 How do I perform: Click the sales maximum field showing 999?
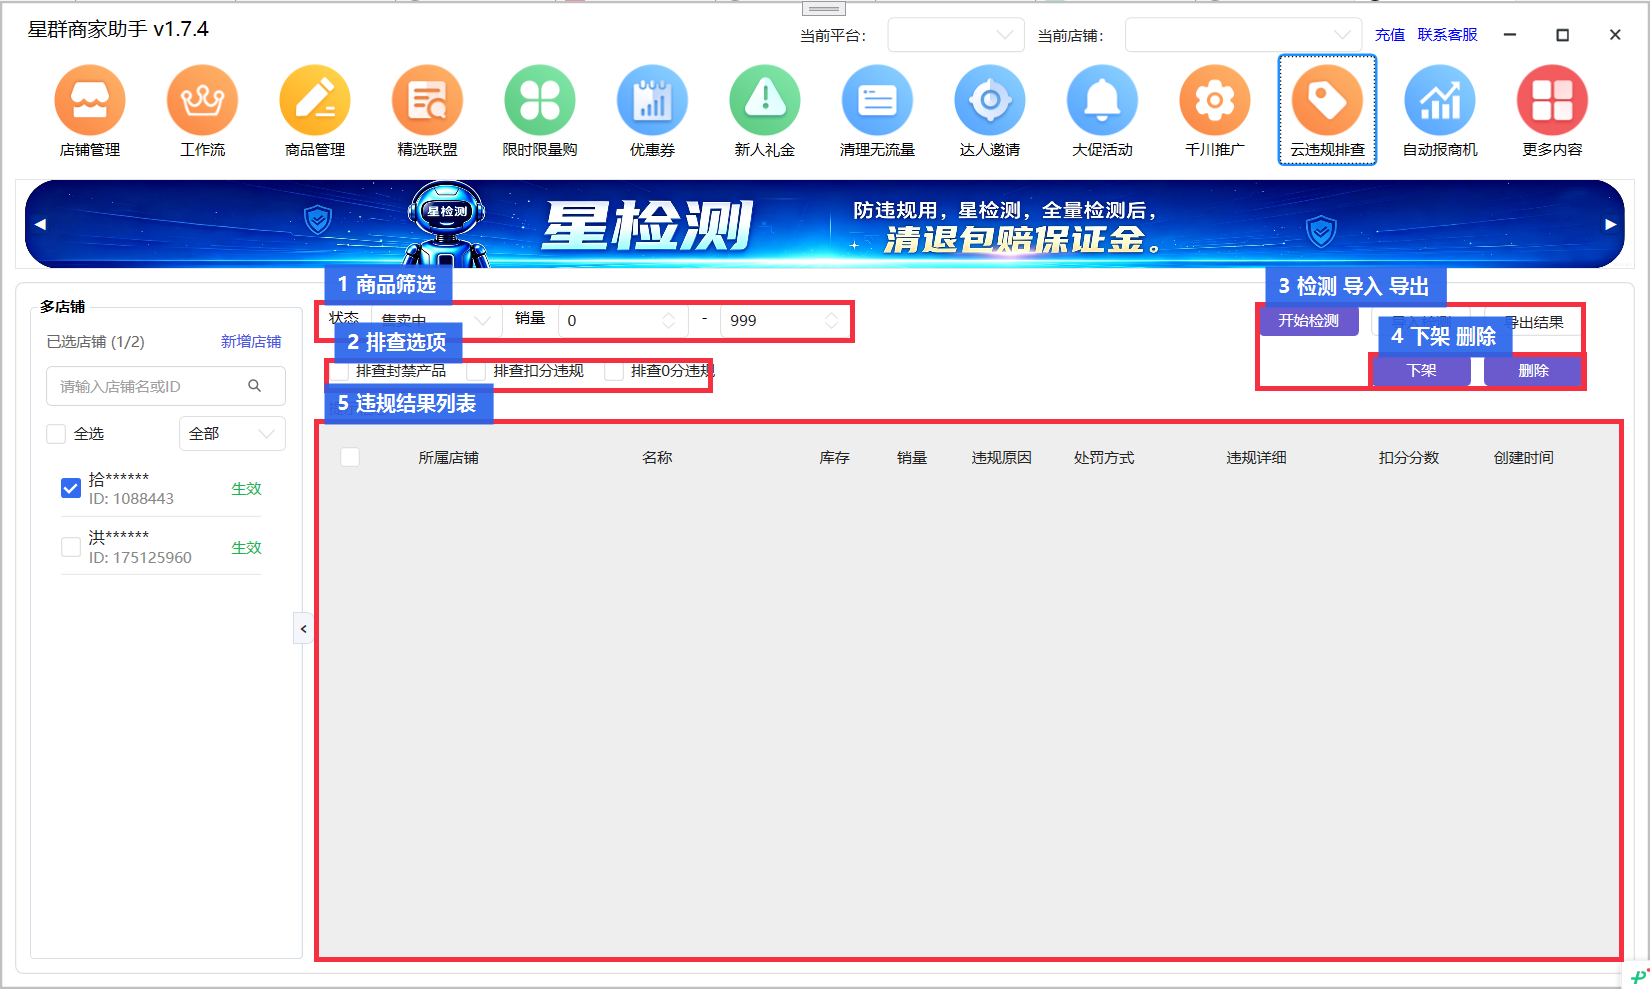point(785,321)
